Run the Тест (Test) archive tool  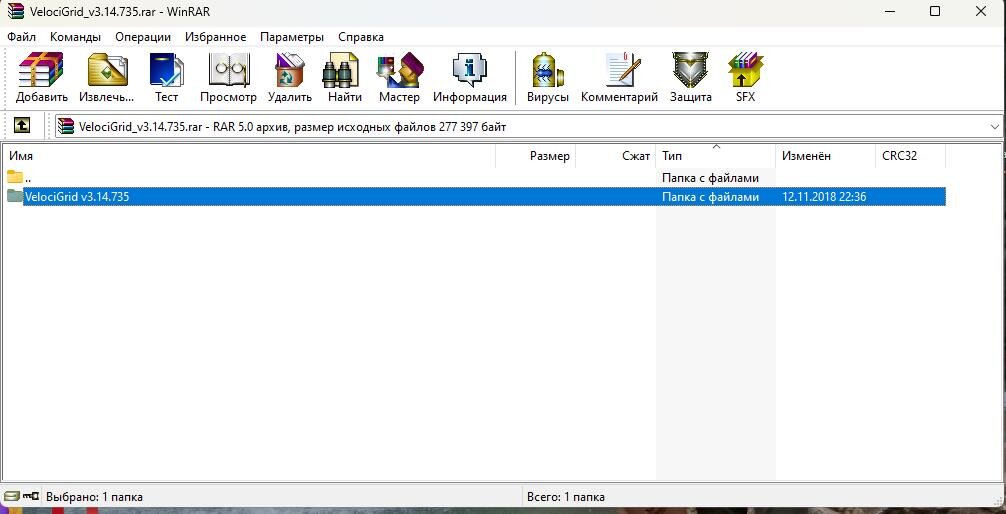[166, 78]
